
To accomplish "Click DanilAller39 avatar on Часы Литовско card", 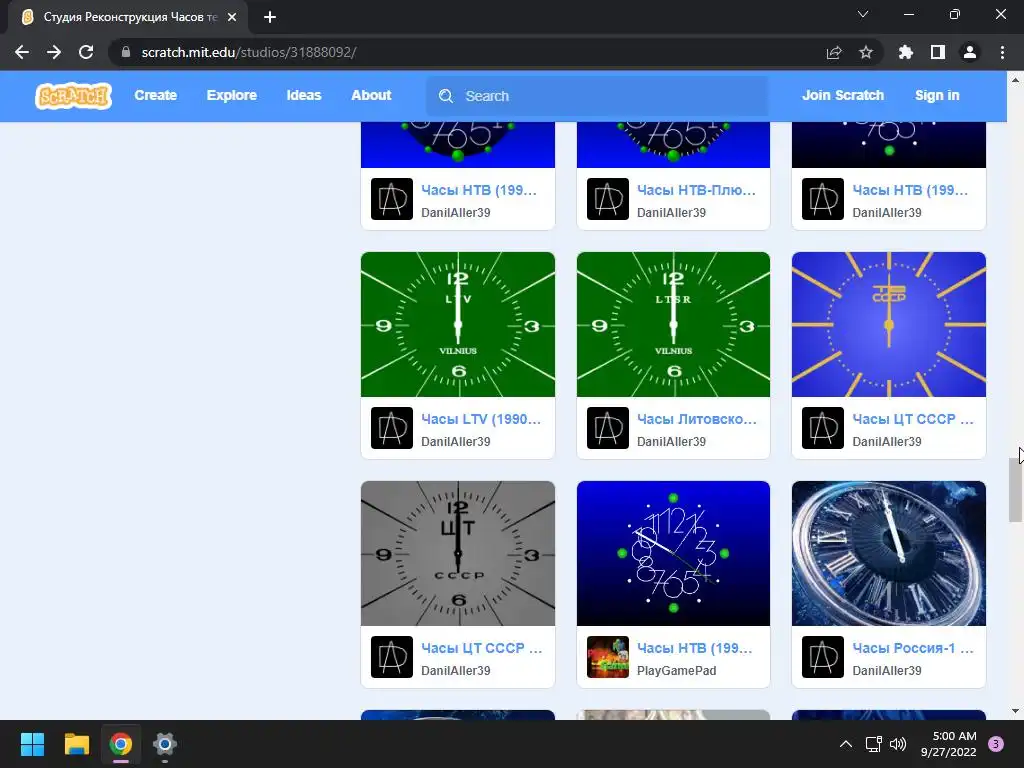I will pos(608,428).
